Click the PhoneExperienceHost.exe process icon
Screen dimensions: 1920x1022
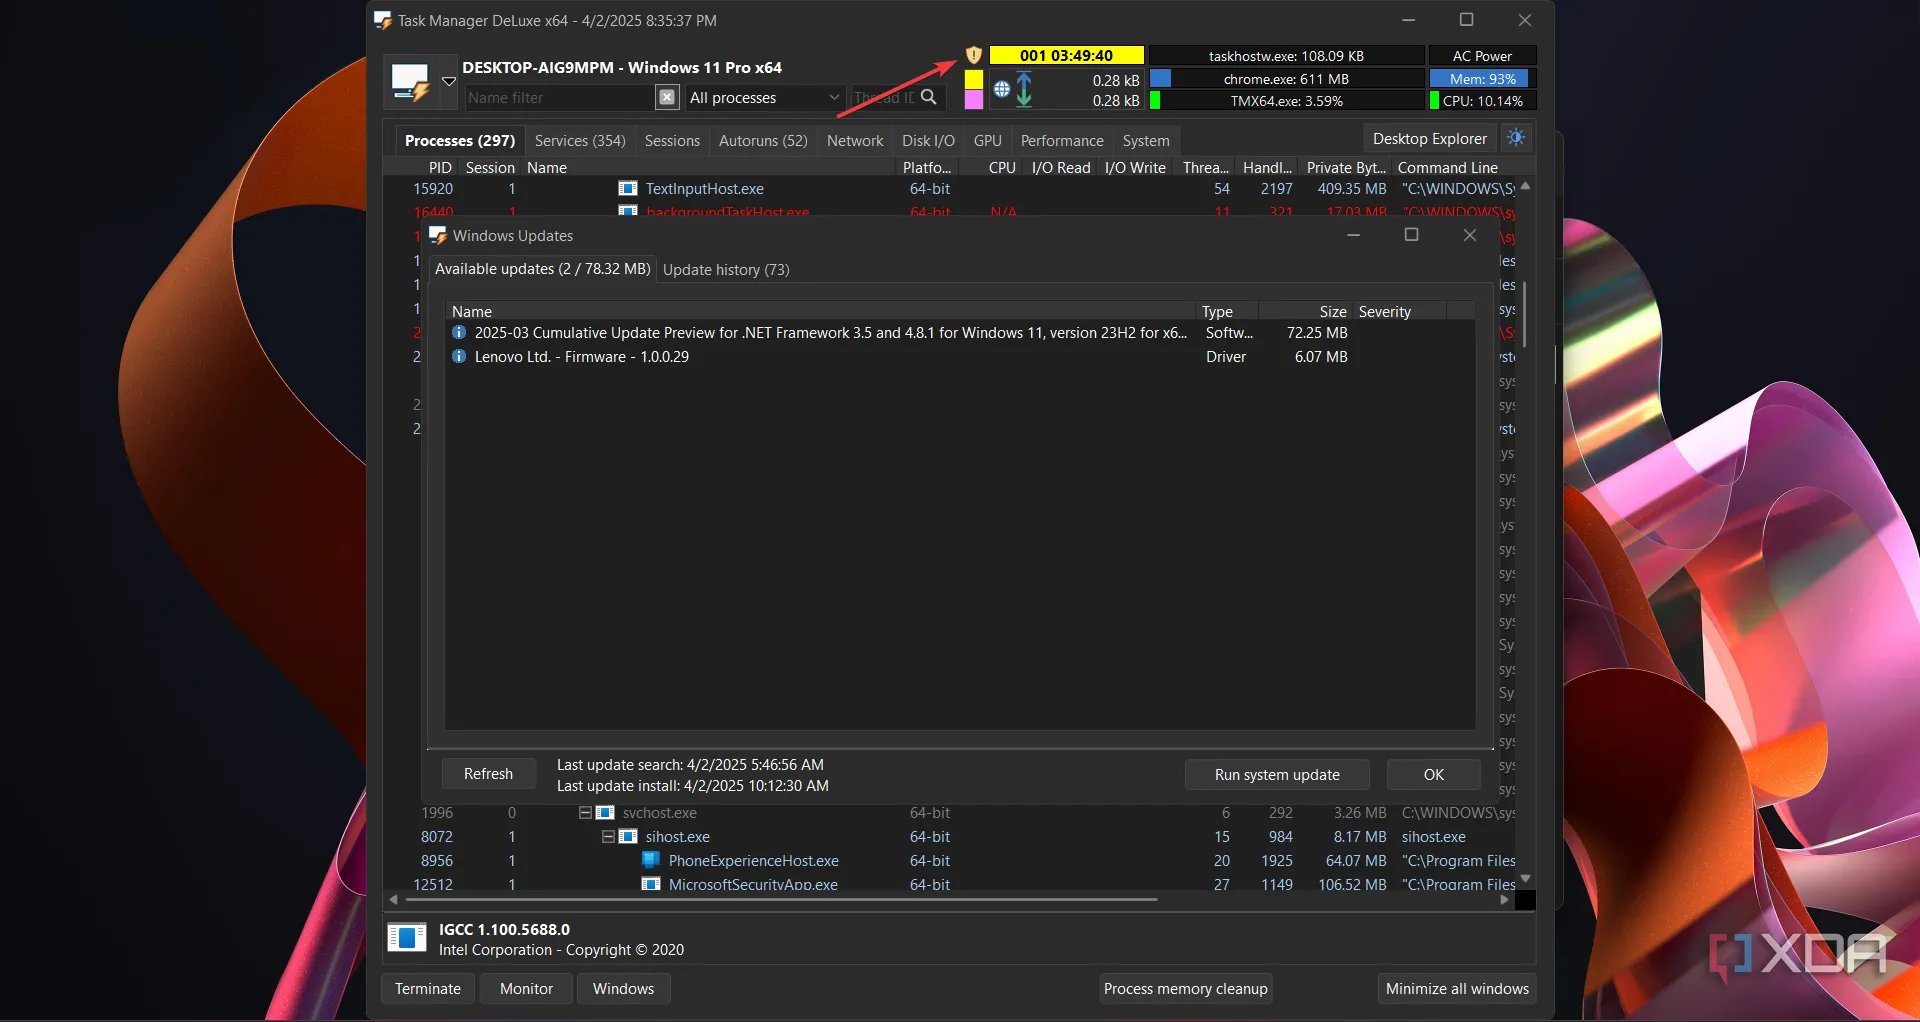click(x=651, y=861)
